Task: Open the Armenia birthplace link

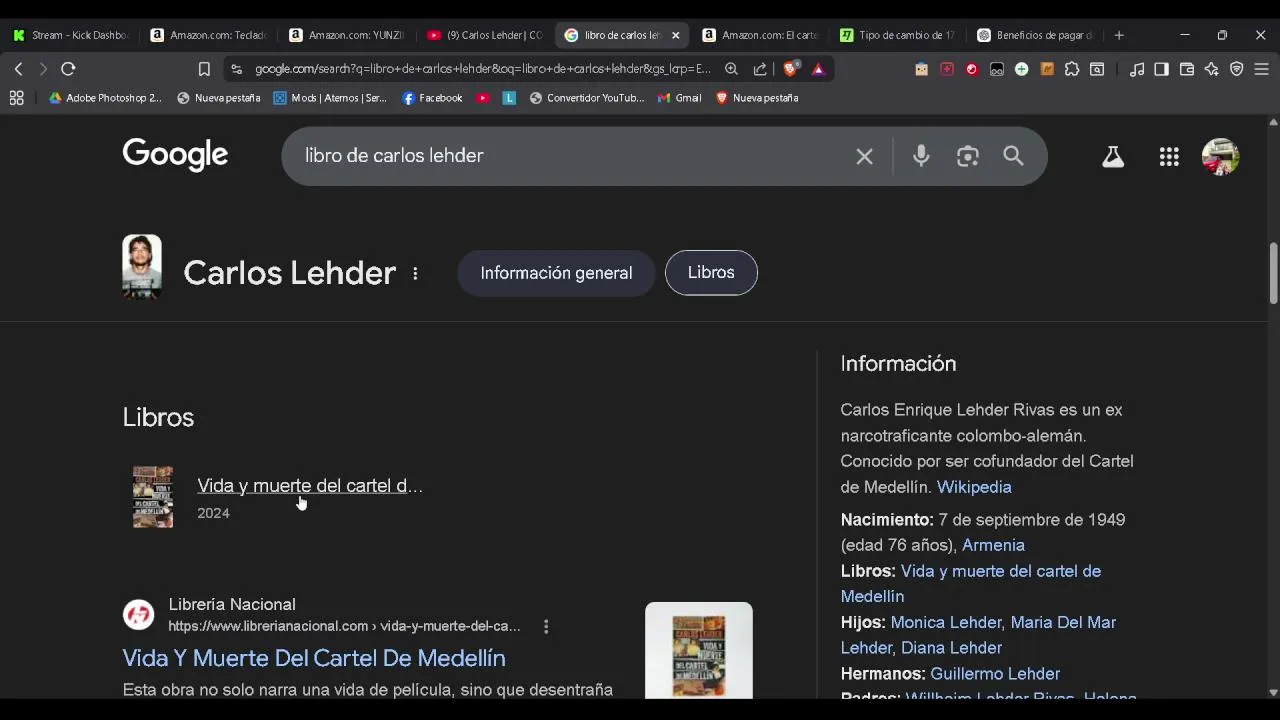Action: 993,545
